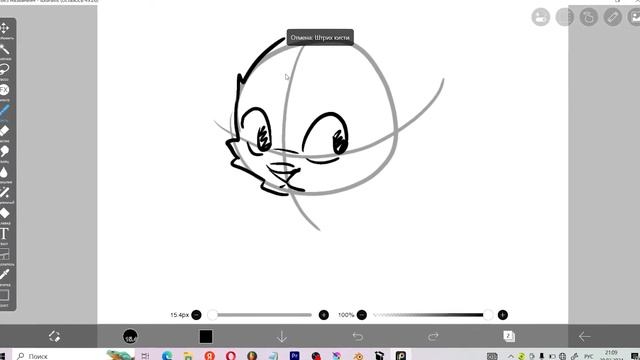Select the blue Brush tool
This screenshot has width=640, height=360.
tap(4, 110)
